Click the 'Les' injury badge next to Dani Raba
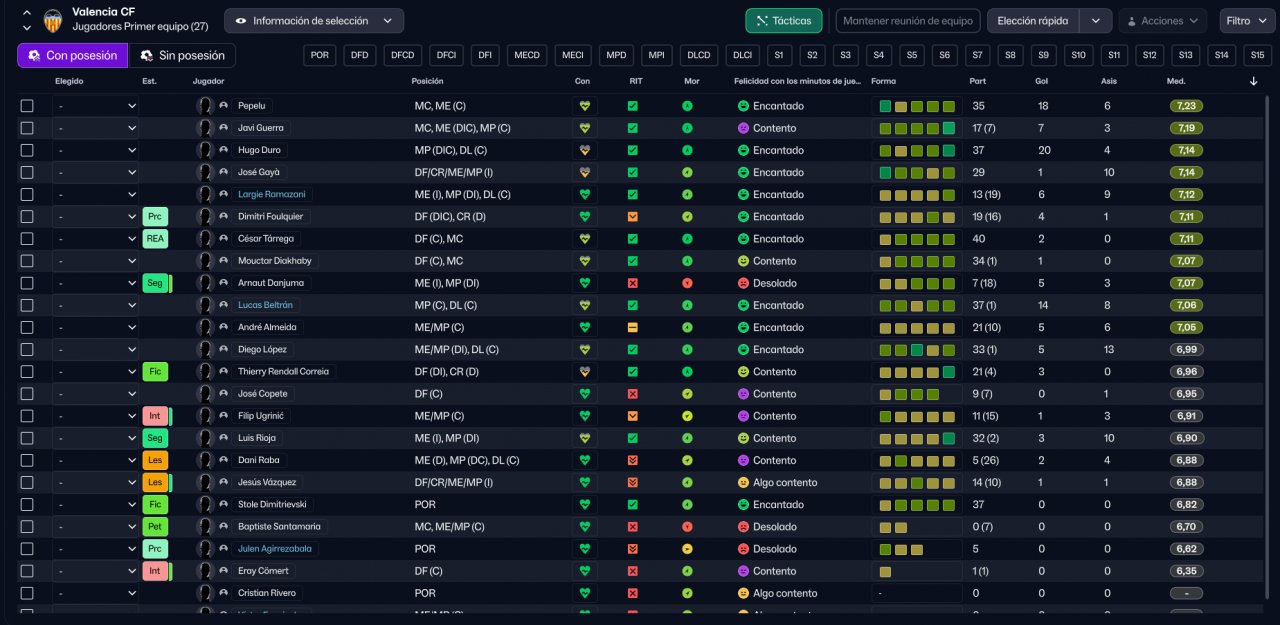Screen dimensions: 1280x625 click(155, 460)
